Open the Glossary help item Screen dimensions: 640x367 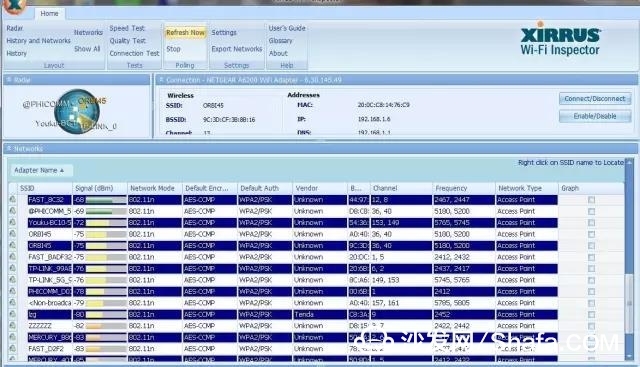(x=280, y=40)
